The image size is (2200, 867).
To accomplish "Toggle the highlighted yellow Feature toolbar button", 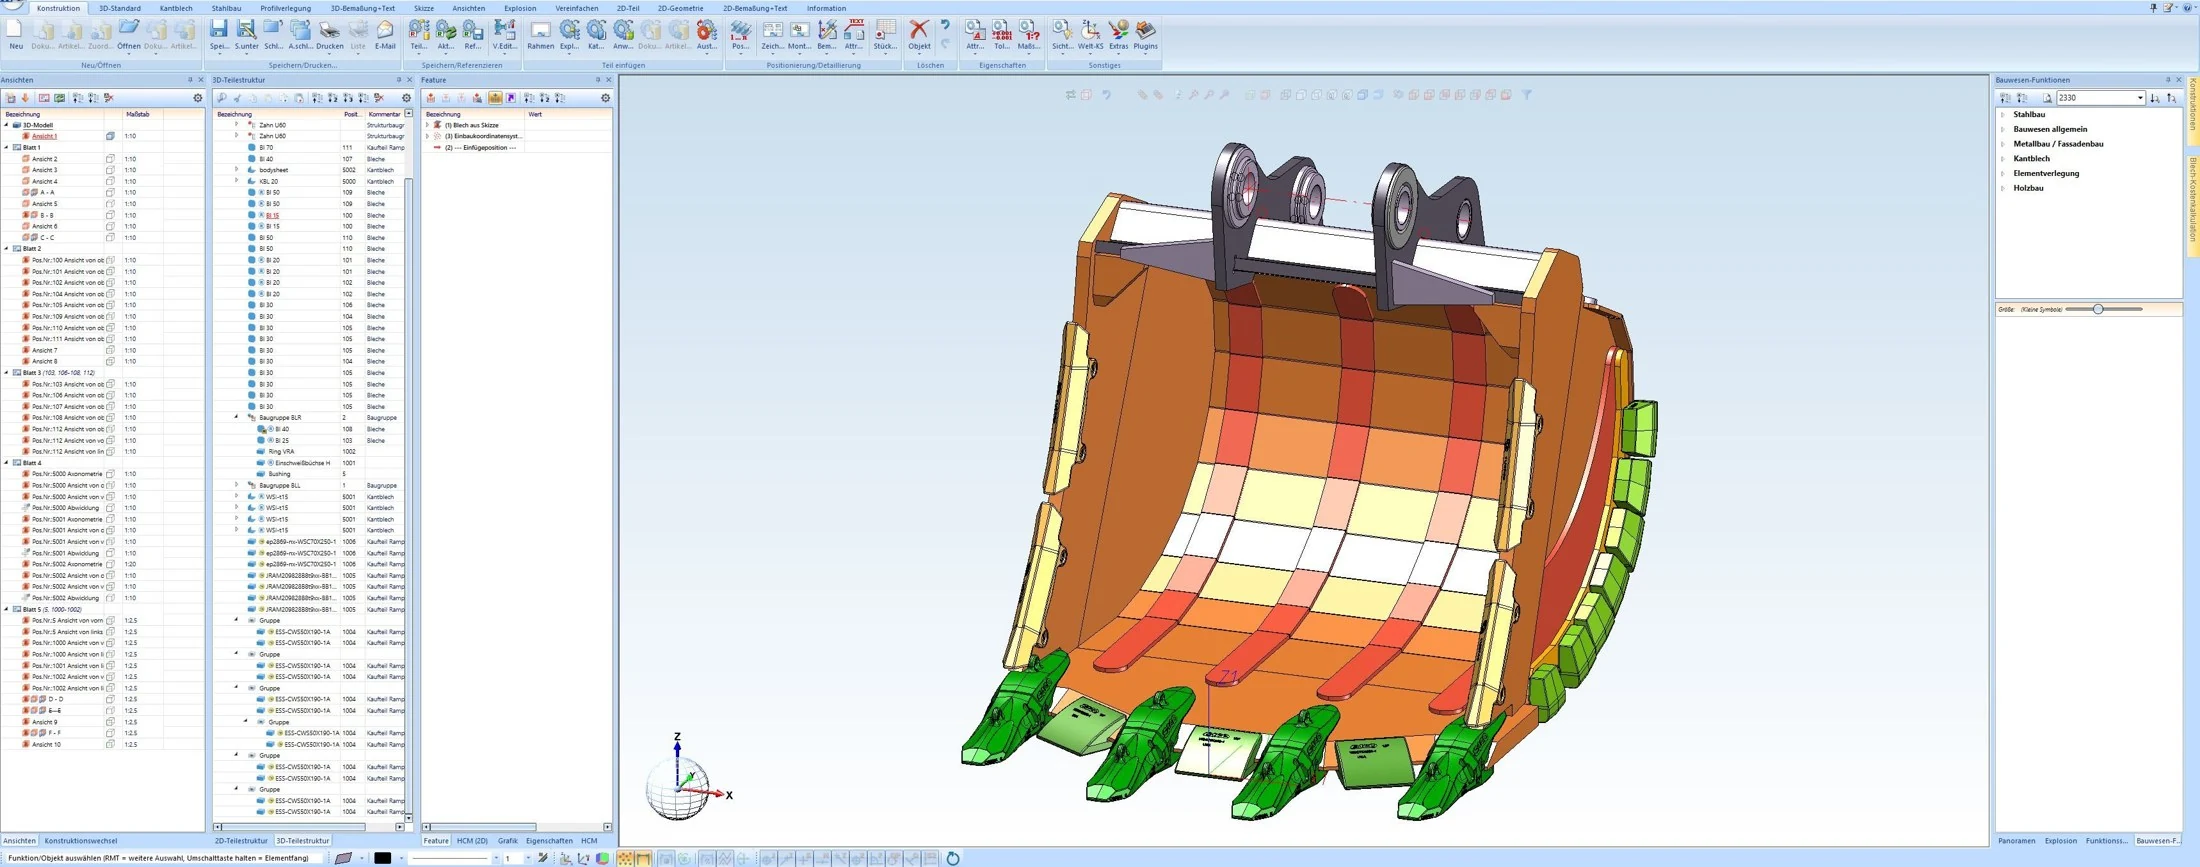I will tap(495, 98).
